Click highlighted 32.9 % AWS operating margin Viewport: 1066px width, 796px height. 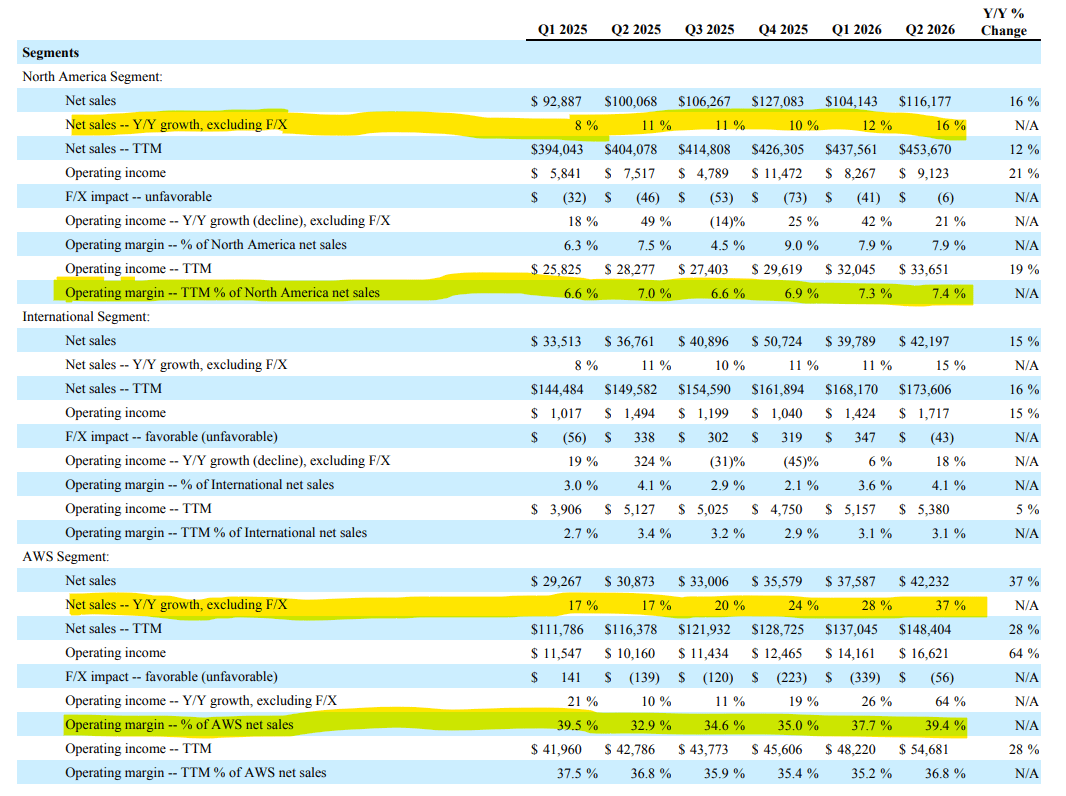651,725
